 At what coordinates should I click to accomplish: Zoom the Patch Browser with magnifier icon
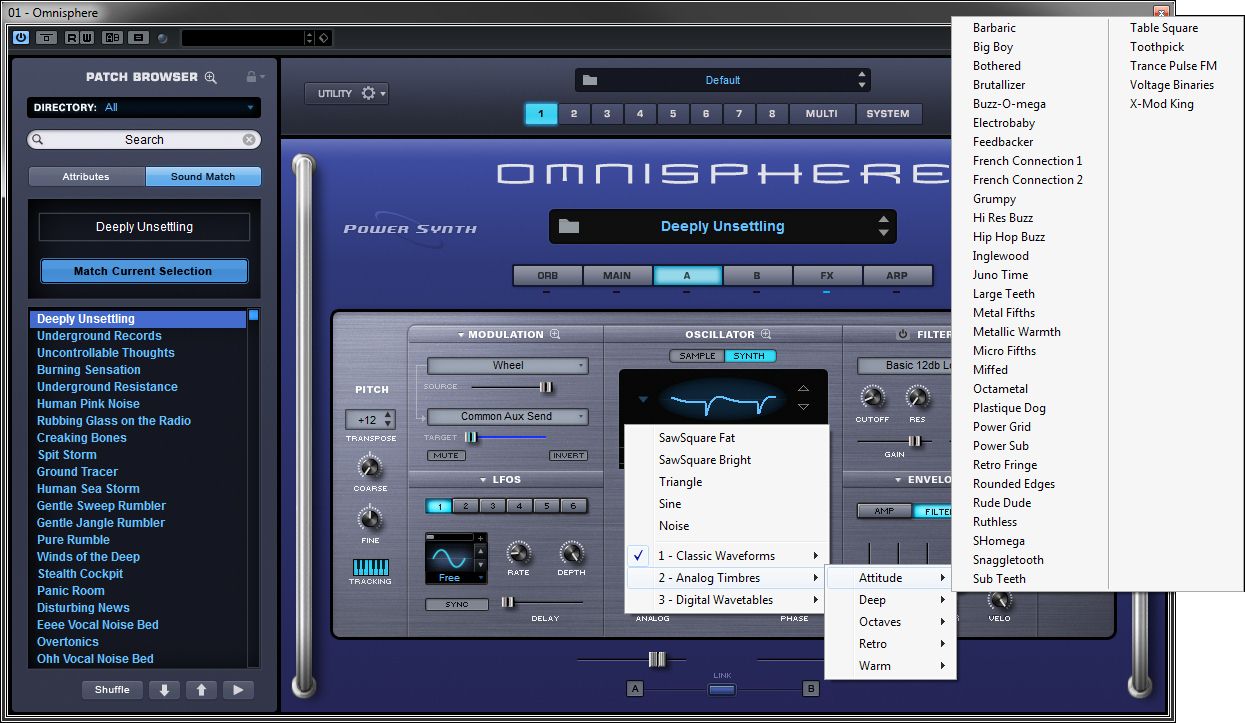point(210,77)
